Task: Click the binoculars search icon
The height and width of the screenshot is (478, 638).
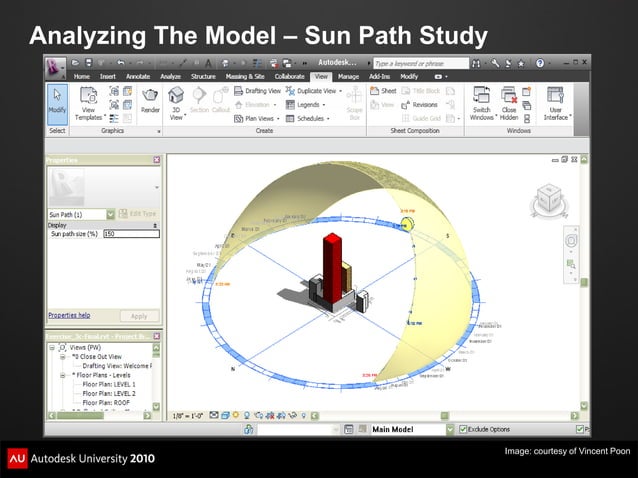Action: tap(476, 63)
